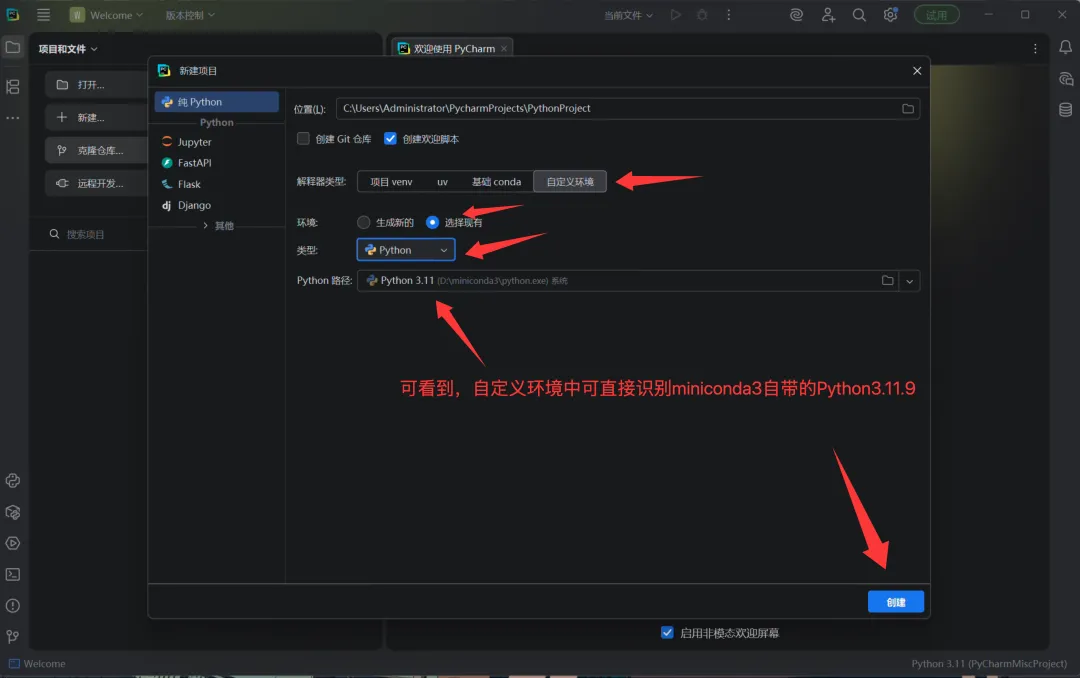This screenshot has width=1080, height=678.
Task: Open the environment Type Python dropdown
Action: [406, 250]
